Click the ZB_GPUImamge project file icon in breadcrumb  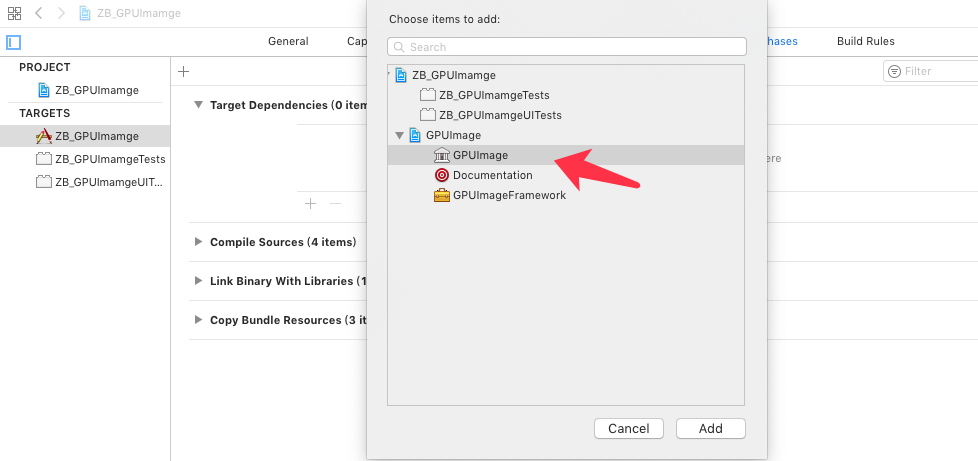pyautogui.click(x=85, y=13)
